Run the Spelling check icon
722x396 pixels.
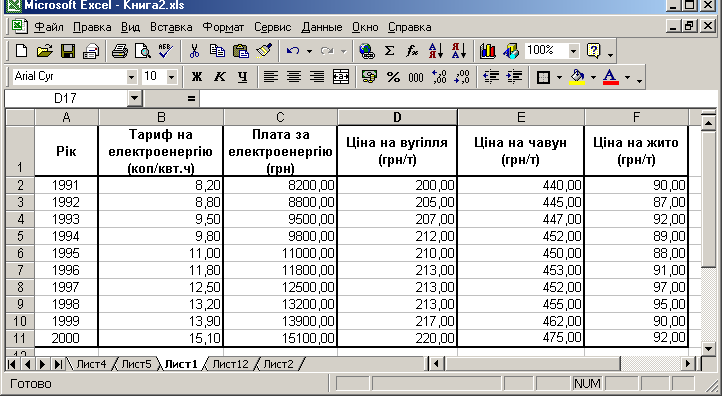coord(165,51)
